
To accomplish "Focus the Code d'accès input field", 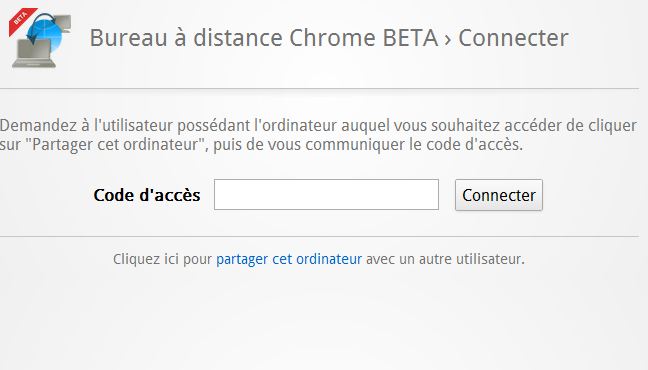I will tap(326, 194).
